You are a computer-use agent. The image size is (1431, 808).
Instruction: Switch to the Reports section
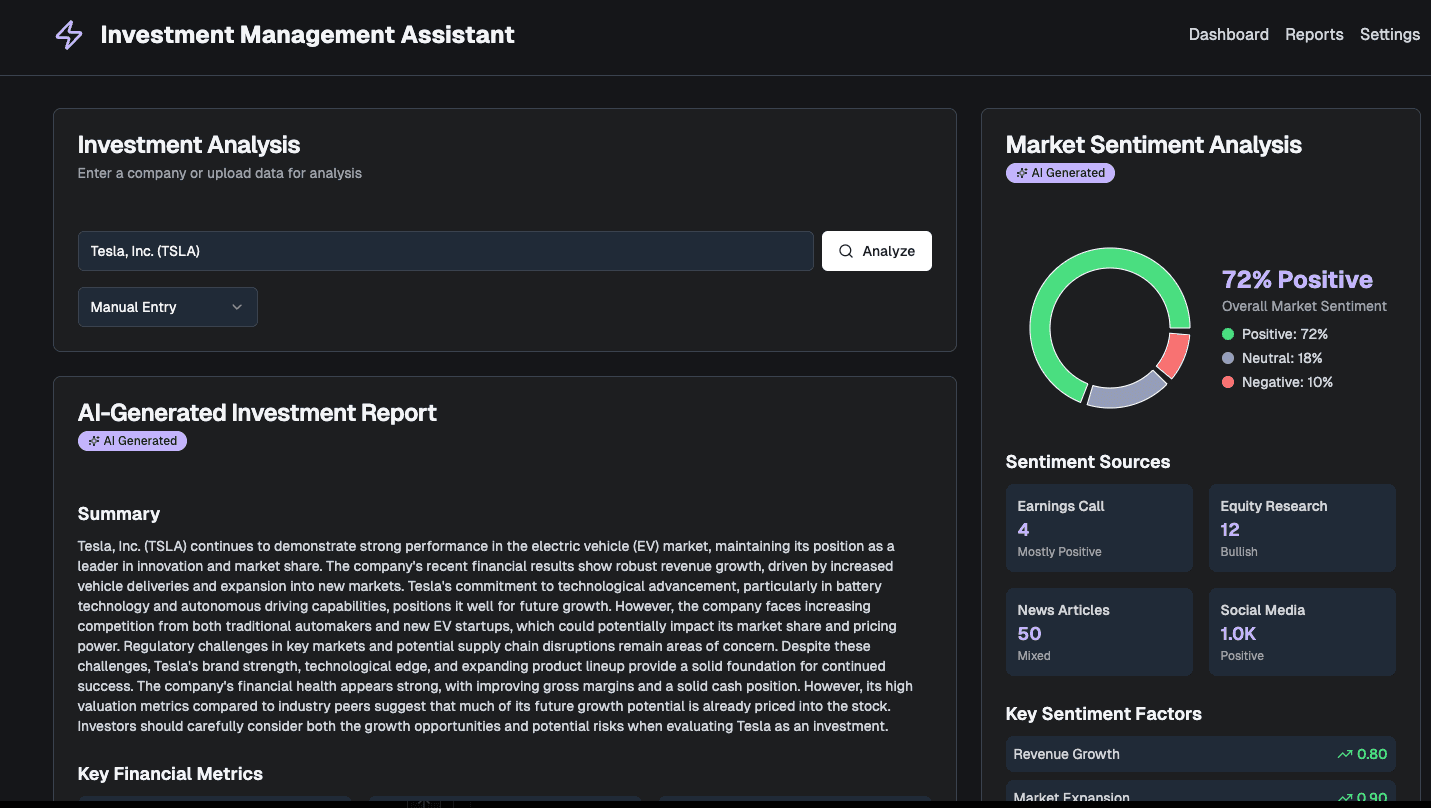pos(1314,34)
